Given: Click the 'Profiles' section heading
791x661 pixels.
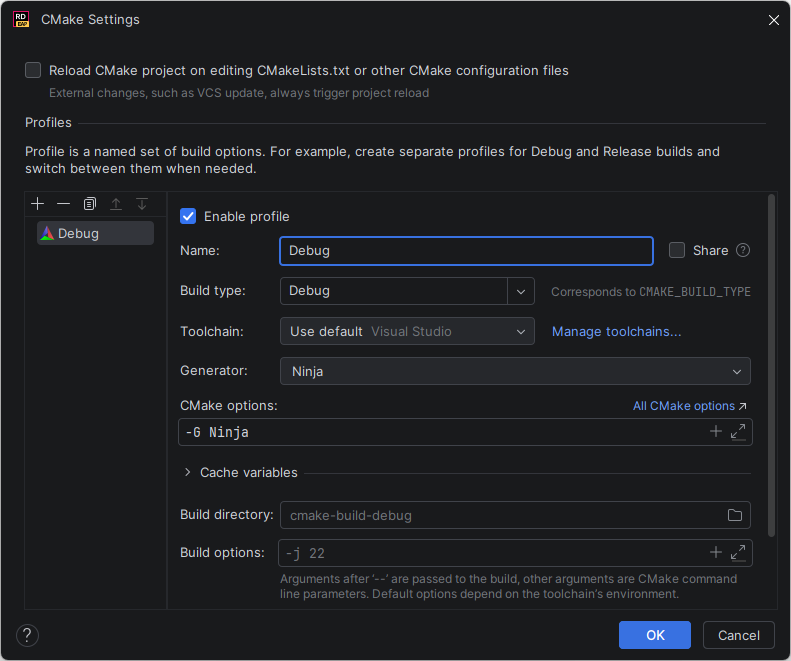Looking at the screenshot, I should 48,123.
